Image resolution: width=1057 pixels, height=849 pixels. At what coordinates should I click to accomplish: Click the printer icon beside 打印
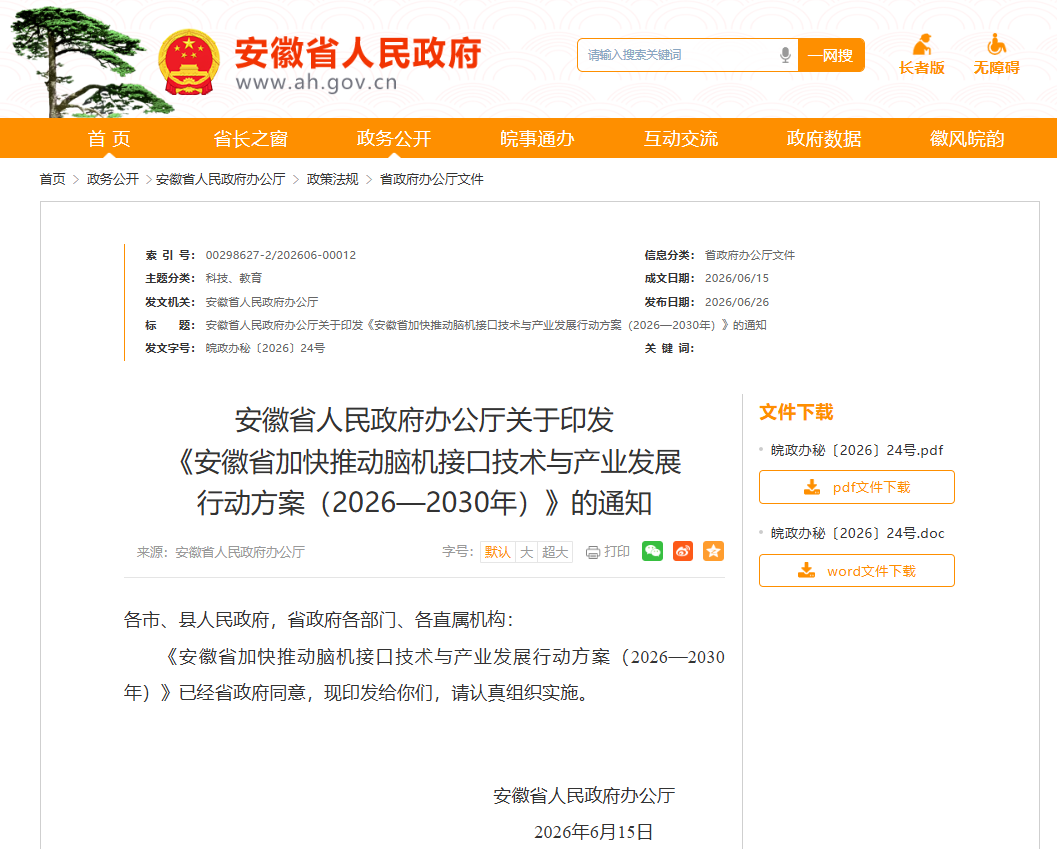pos(593,552)
